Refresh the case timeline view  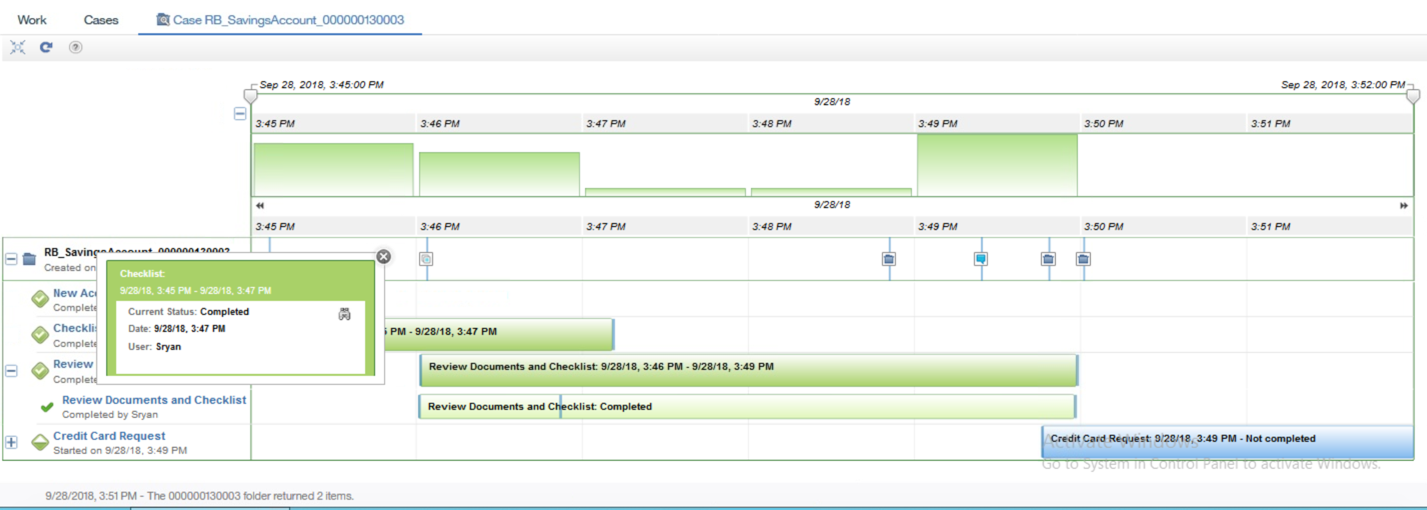[46, 47]
